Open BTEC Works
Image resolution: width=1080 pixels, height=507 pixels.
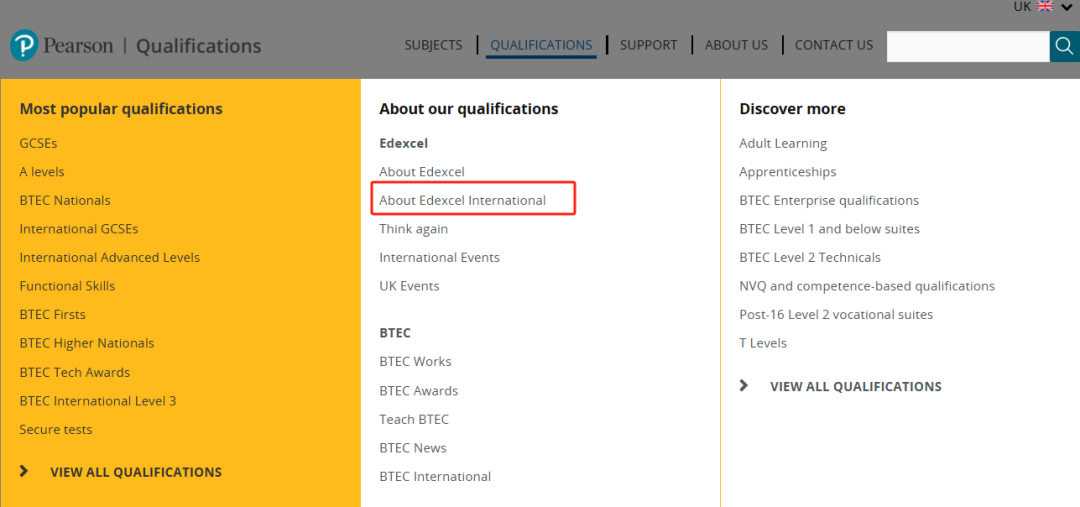[415, 362]
